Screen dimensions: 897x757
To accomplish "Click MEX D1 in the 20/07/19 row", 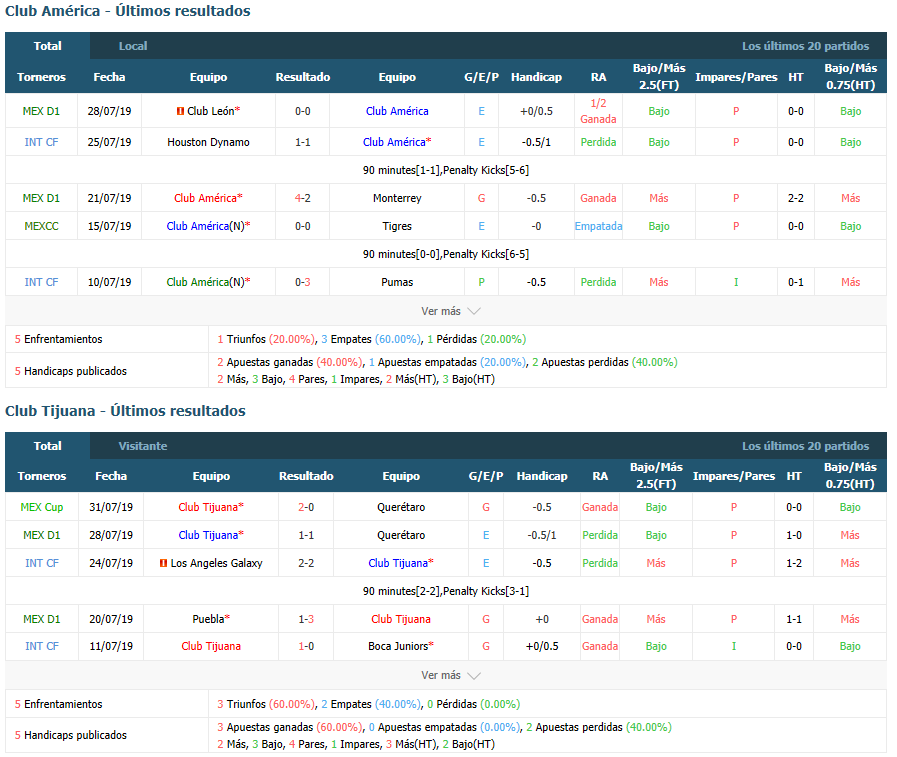I will tap(42, 619).
